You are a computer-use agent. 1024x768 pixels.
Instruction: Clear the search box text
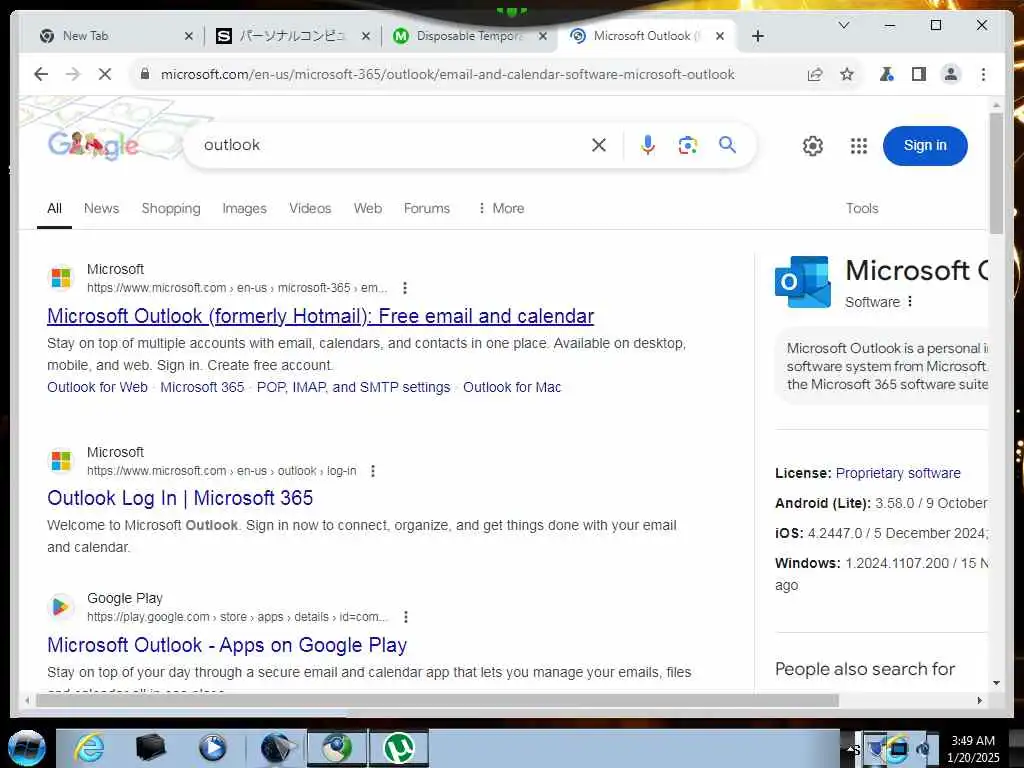point(599,145)
